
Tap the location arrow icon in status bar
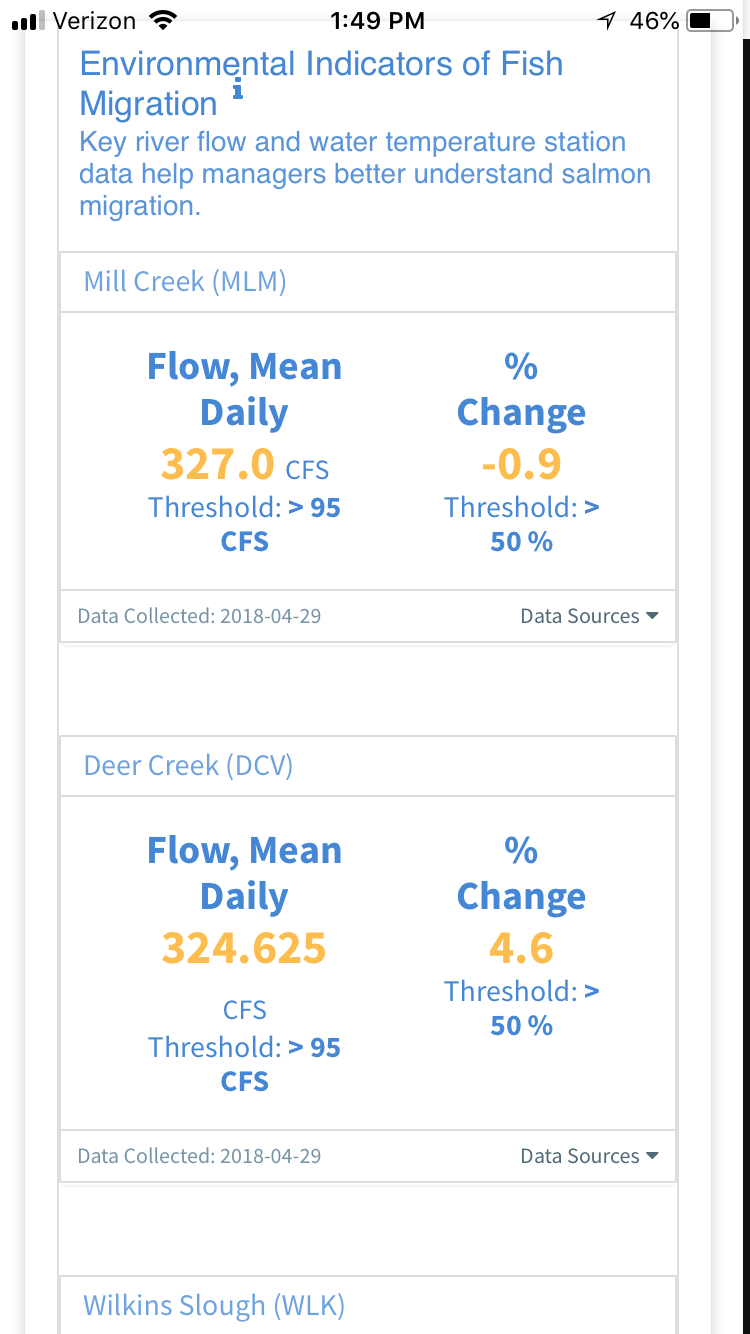tap(607, 20)
